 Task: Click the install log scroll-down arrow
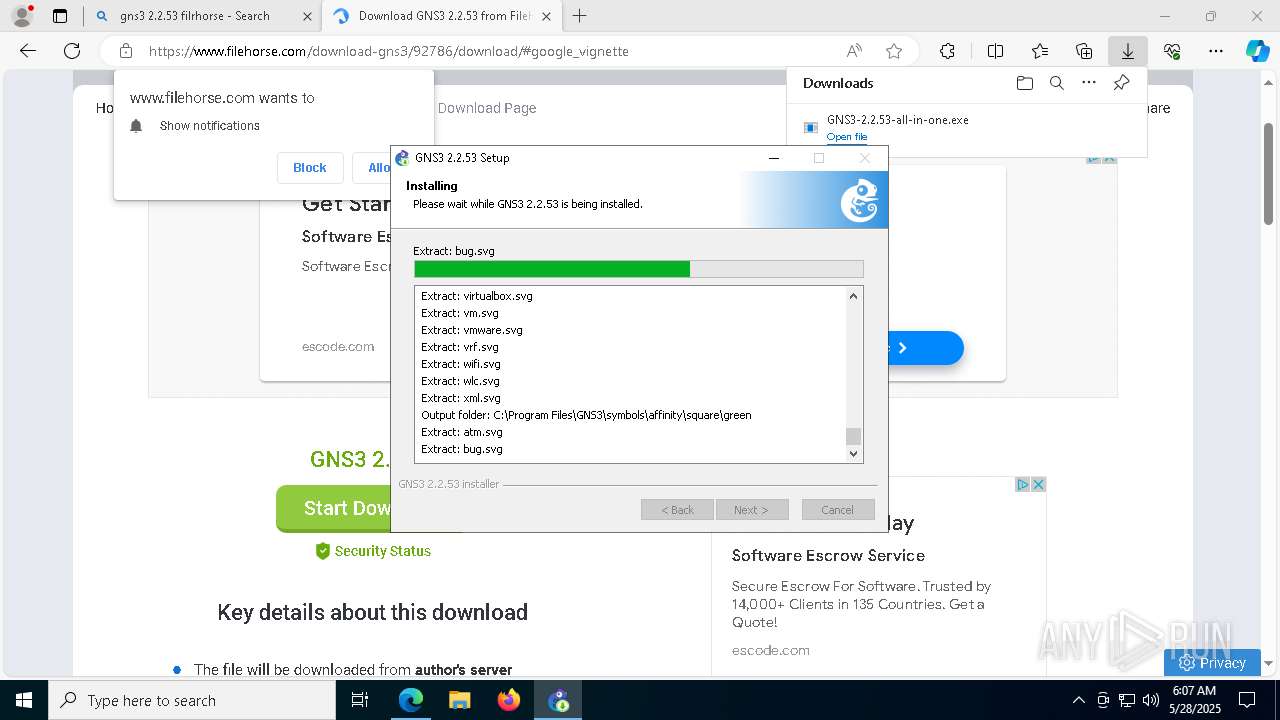pyautogui.click(x=853, y=453)
